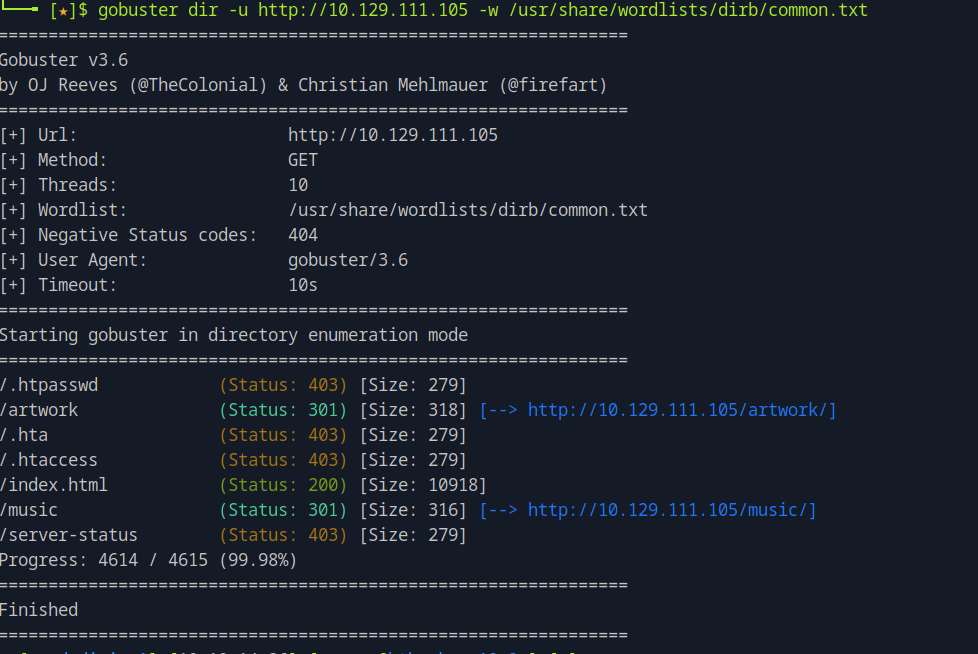Screen dimensions: 978x654
Task: Select the Wordlist value in the settings block
Action: (x=467, y=210)
